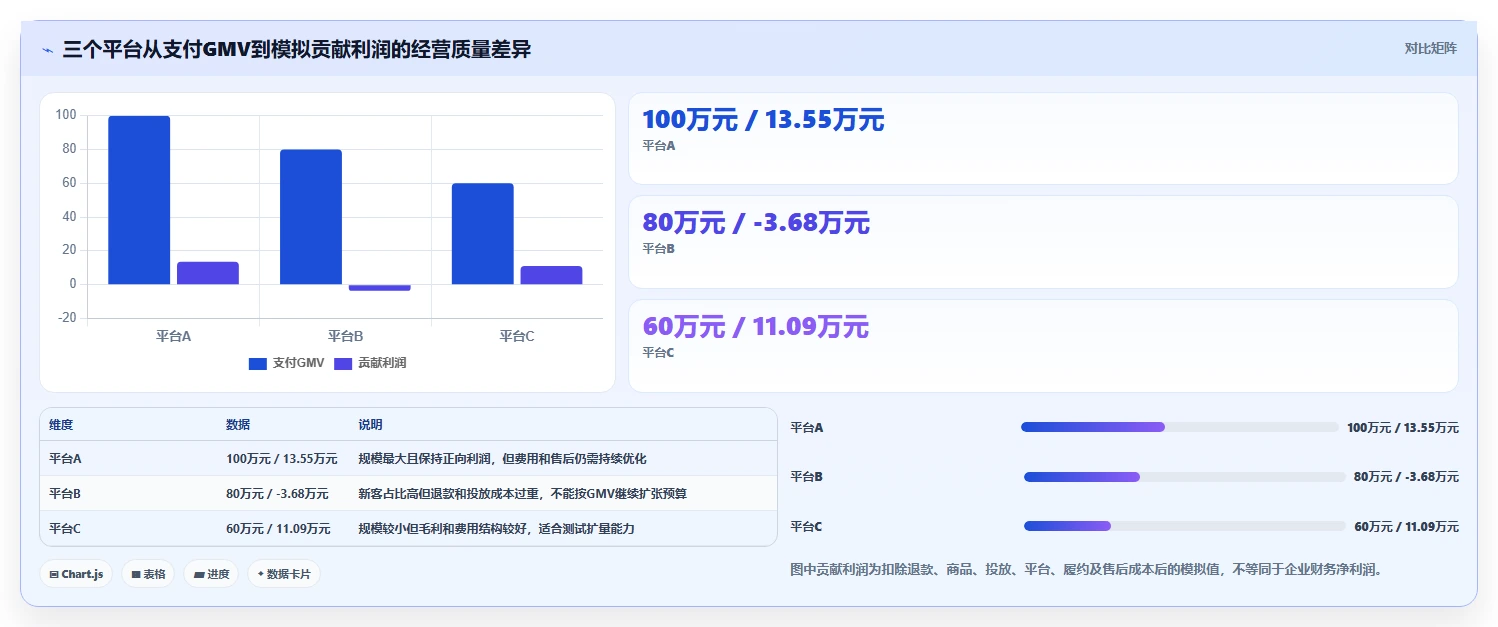Click the 对比矩阵 label
Viewport: 1498px width, 627px height.
[x=1431, y=48]
